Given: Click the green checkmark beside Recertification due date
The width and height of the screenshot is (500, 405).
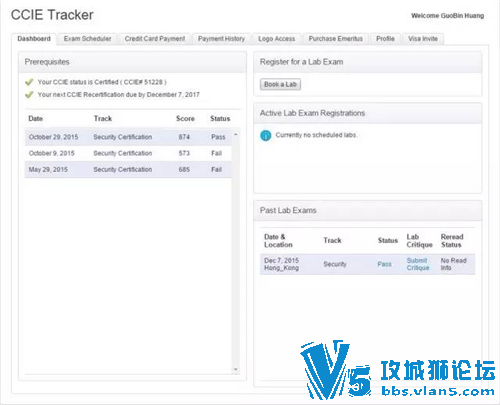Looking at the screenshot, I should [29, 95].
